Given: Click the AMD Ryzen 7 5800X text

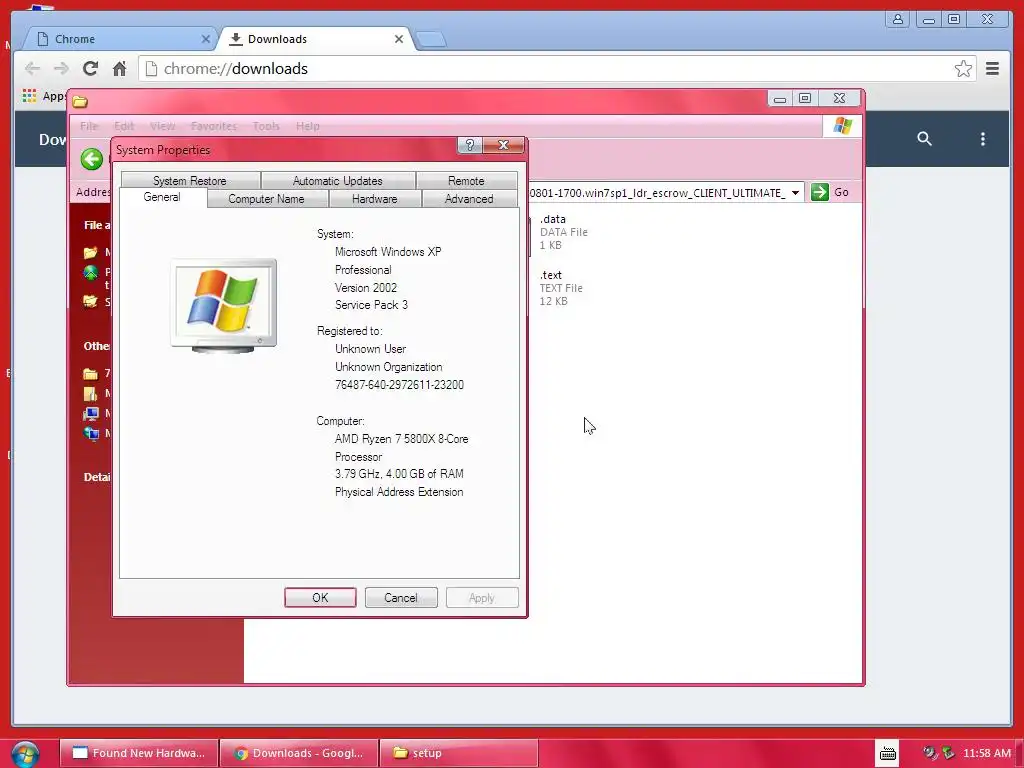Looking at the screenshot, I should point(402,439).
